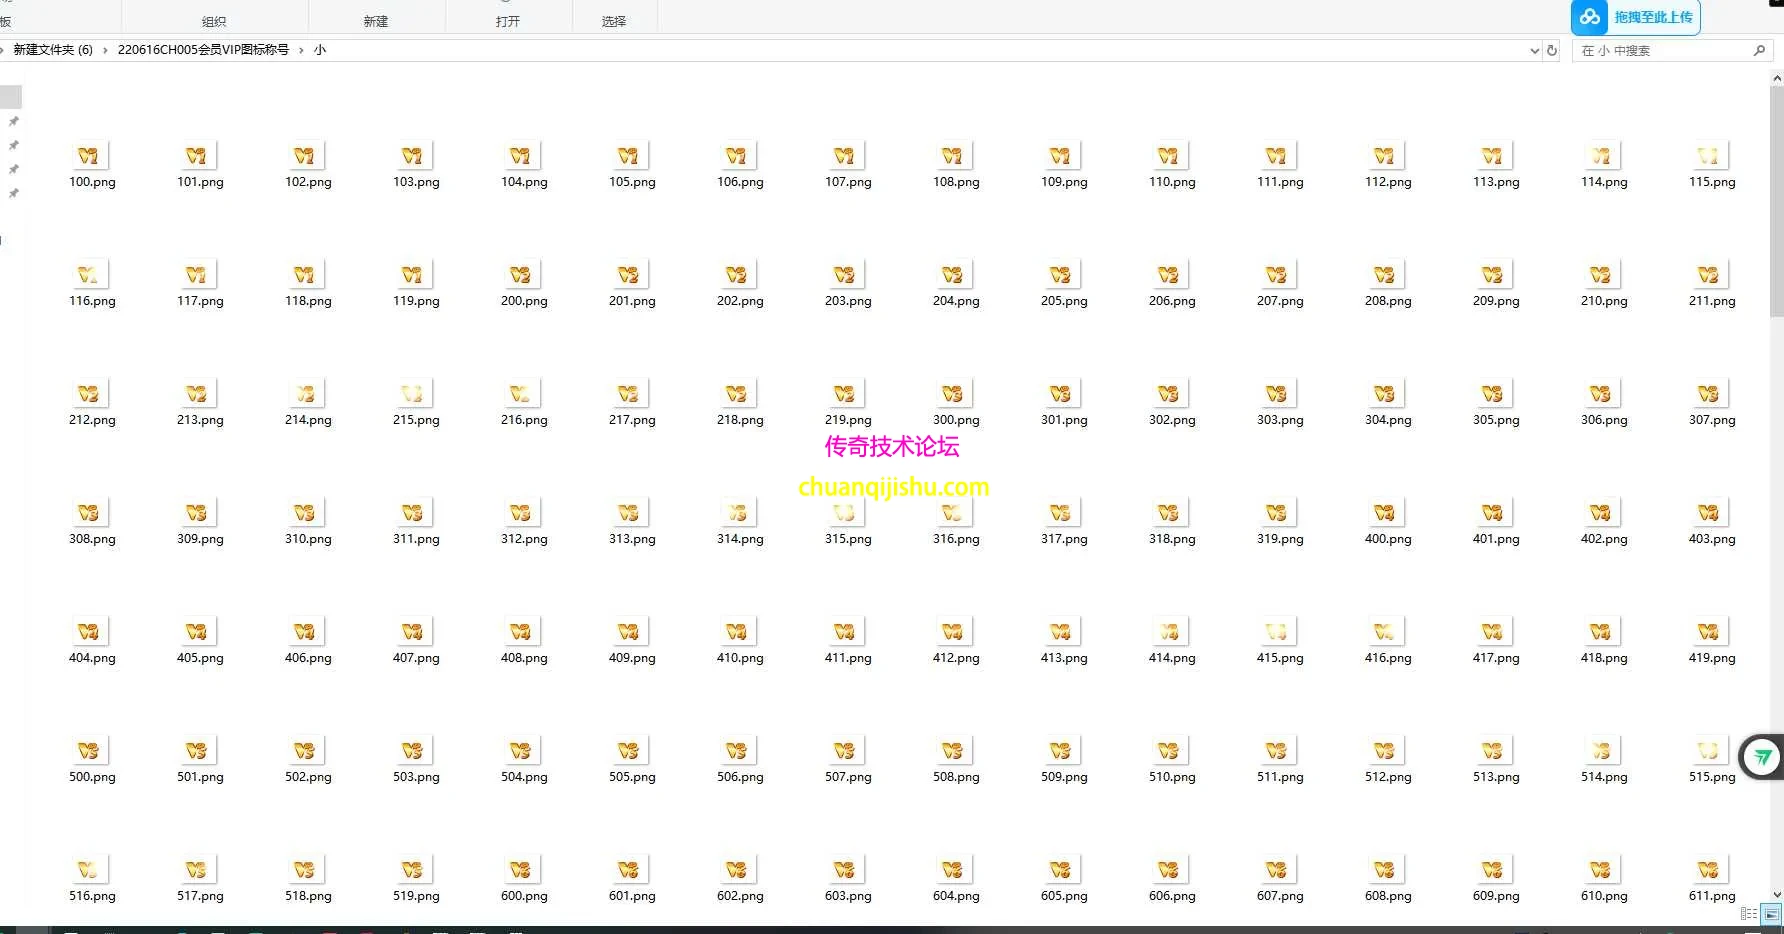Select the file name 608.png
Screen dimensions: 1784x934
pyautogui.click(x=1388, y=896)
